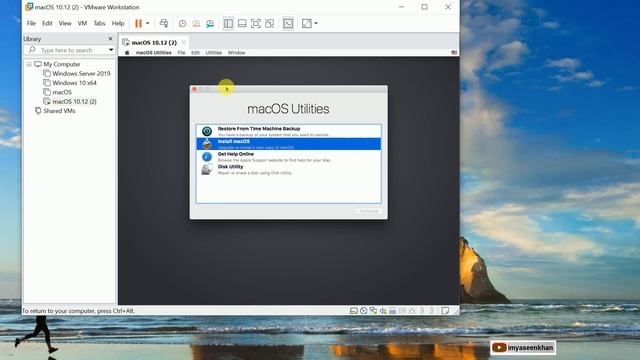Viewport: 640px width, 360px height.
Task: Enter full screen mode icon
Action: 256,23
